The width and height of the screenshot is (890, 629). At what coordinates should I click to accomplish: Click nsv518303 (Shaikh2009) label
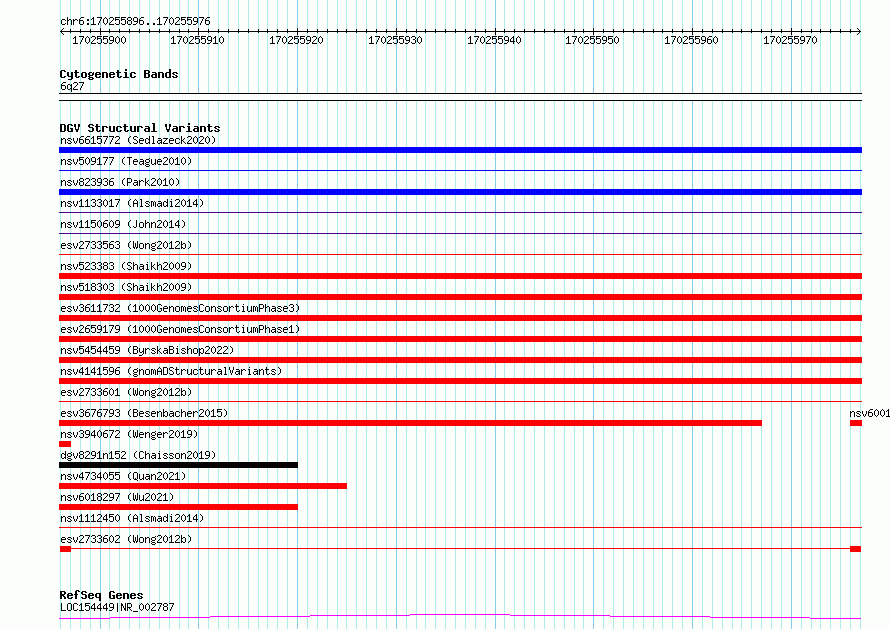126,287
